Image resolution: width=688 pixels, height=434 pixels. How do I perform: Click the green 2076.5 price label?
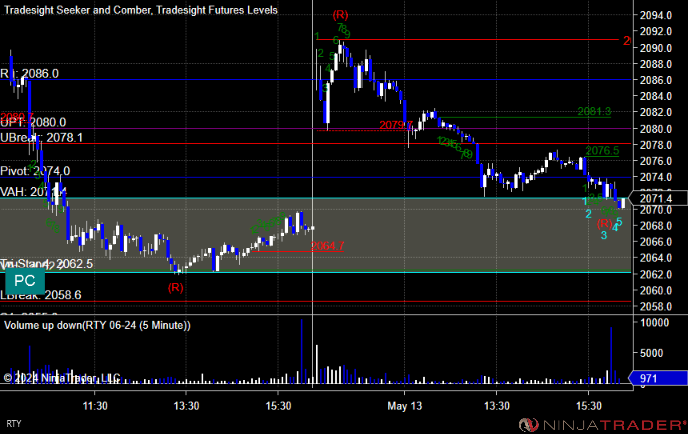click(602, 151)
